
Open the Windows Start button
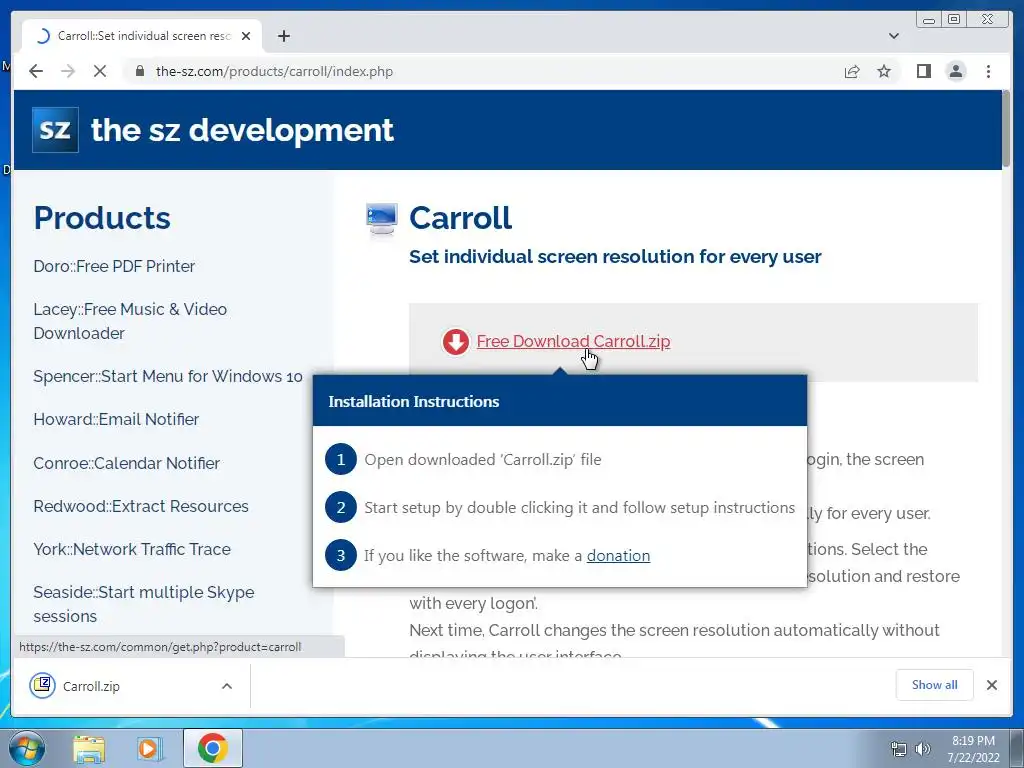[x=26, y=748]
